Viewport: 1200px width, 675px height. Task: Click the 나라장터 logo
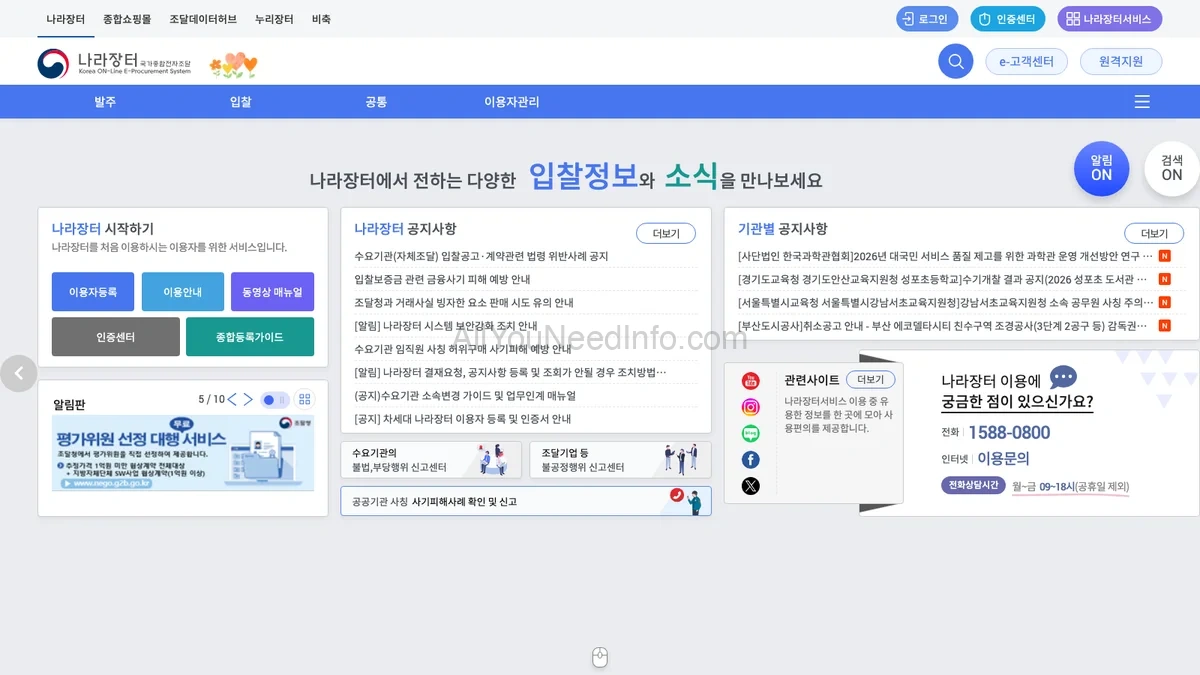[114, 64]
